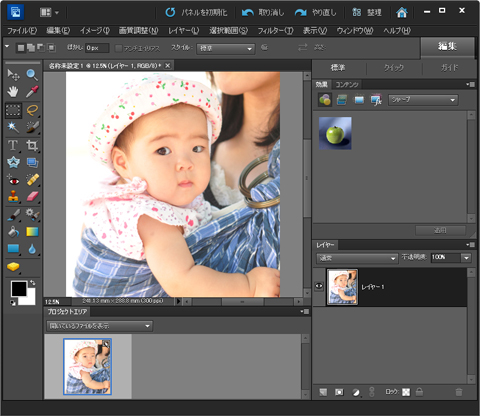Viewport: 480px width, 416px height.
Task: Select the Quick Selection brush tool
Action: pos(32,127)
